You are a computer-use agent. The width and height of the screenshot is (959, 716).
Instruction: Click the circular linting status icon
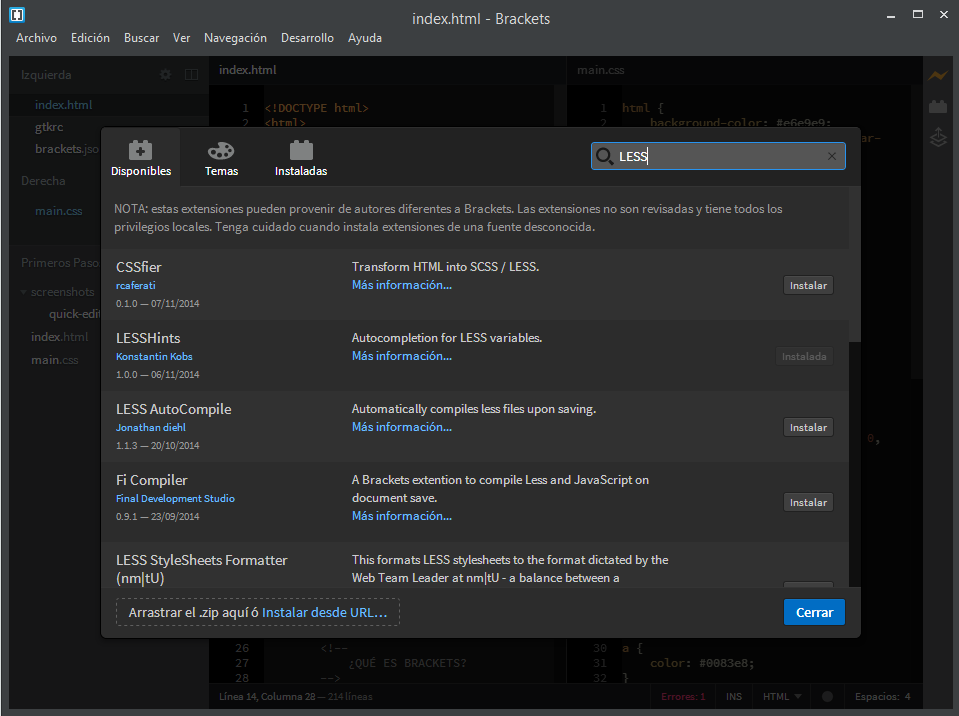click(x=828, y=696)
